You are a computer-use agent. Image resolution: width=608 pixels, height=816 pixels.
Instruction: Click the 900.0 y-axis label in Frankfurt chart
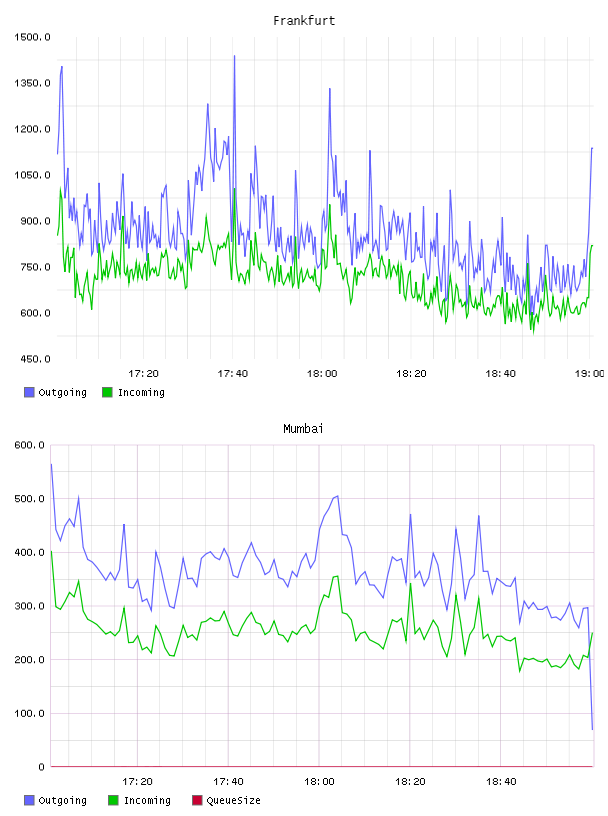[35, 221]
